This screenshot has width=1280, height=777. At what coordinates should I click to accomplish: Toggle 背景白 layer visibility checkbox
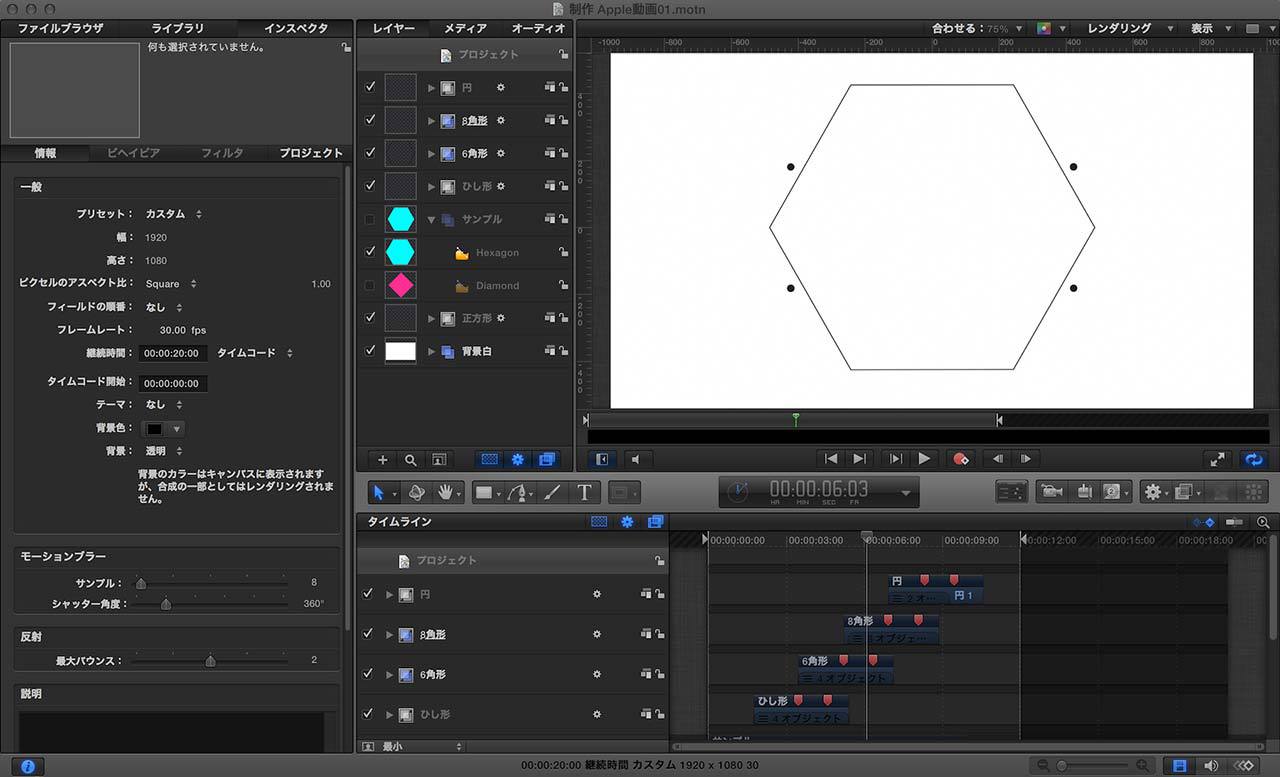(370, 351)
